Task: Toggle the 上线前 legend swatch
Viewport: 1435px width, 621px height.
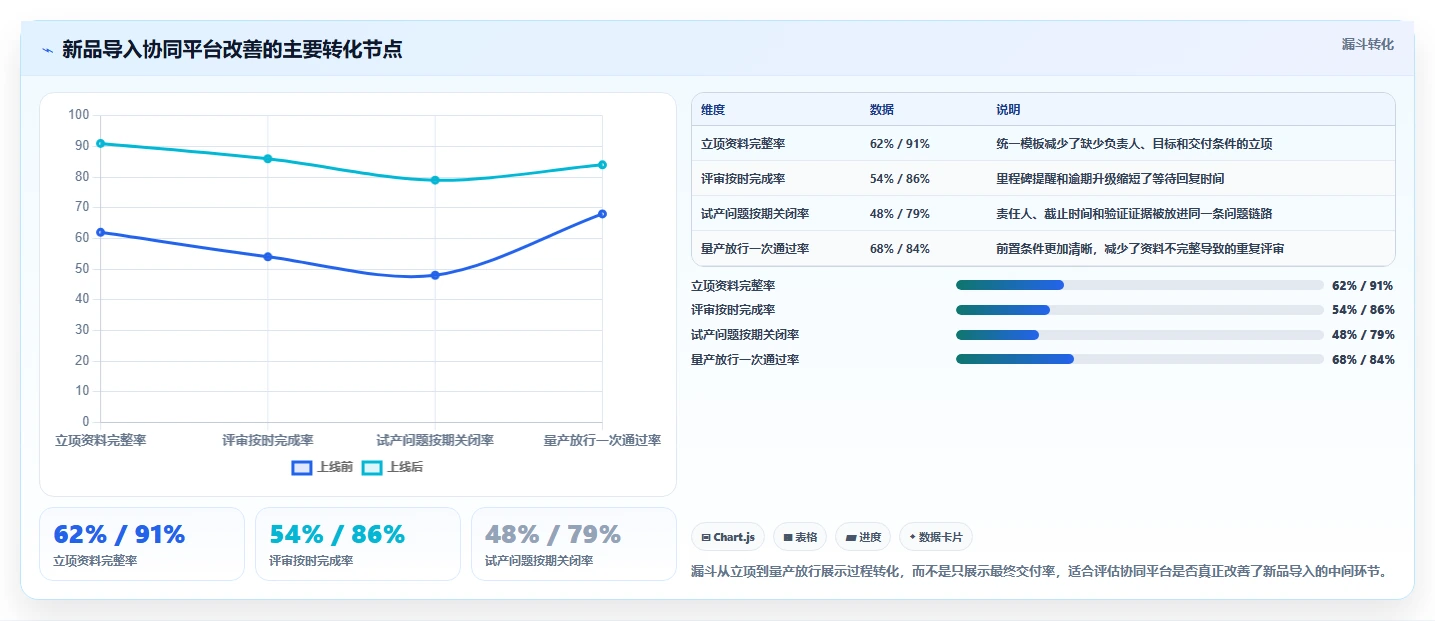Action: [x=302, y=467]
